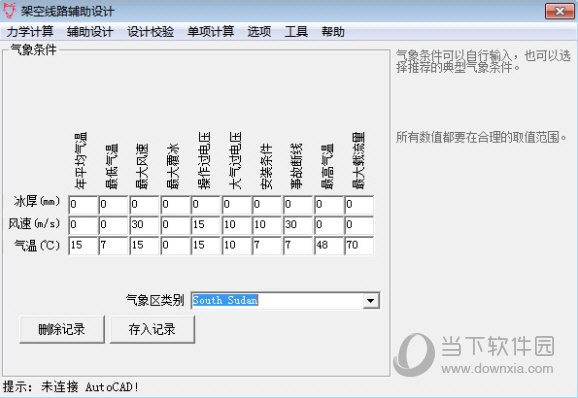Screen dimensions: 578x398
Task: Expand the 气象区类别 dropdown arrow
Action: click(x=370, y=301)
